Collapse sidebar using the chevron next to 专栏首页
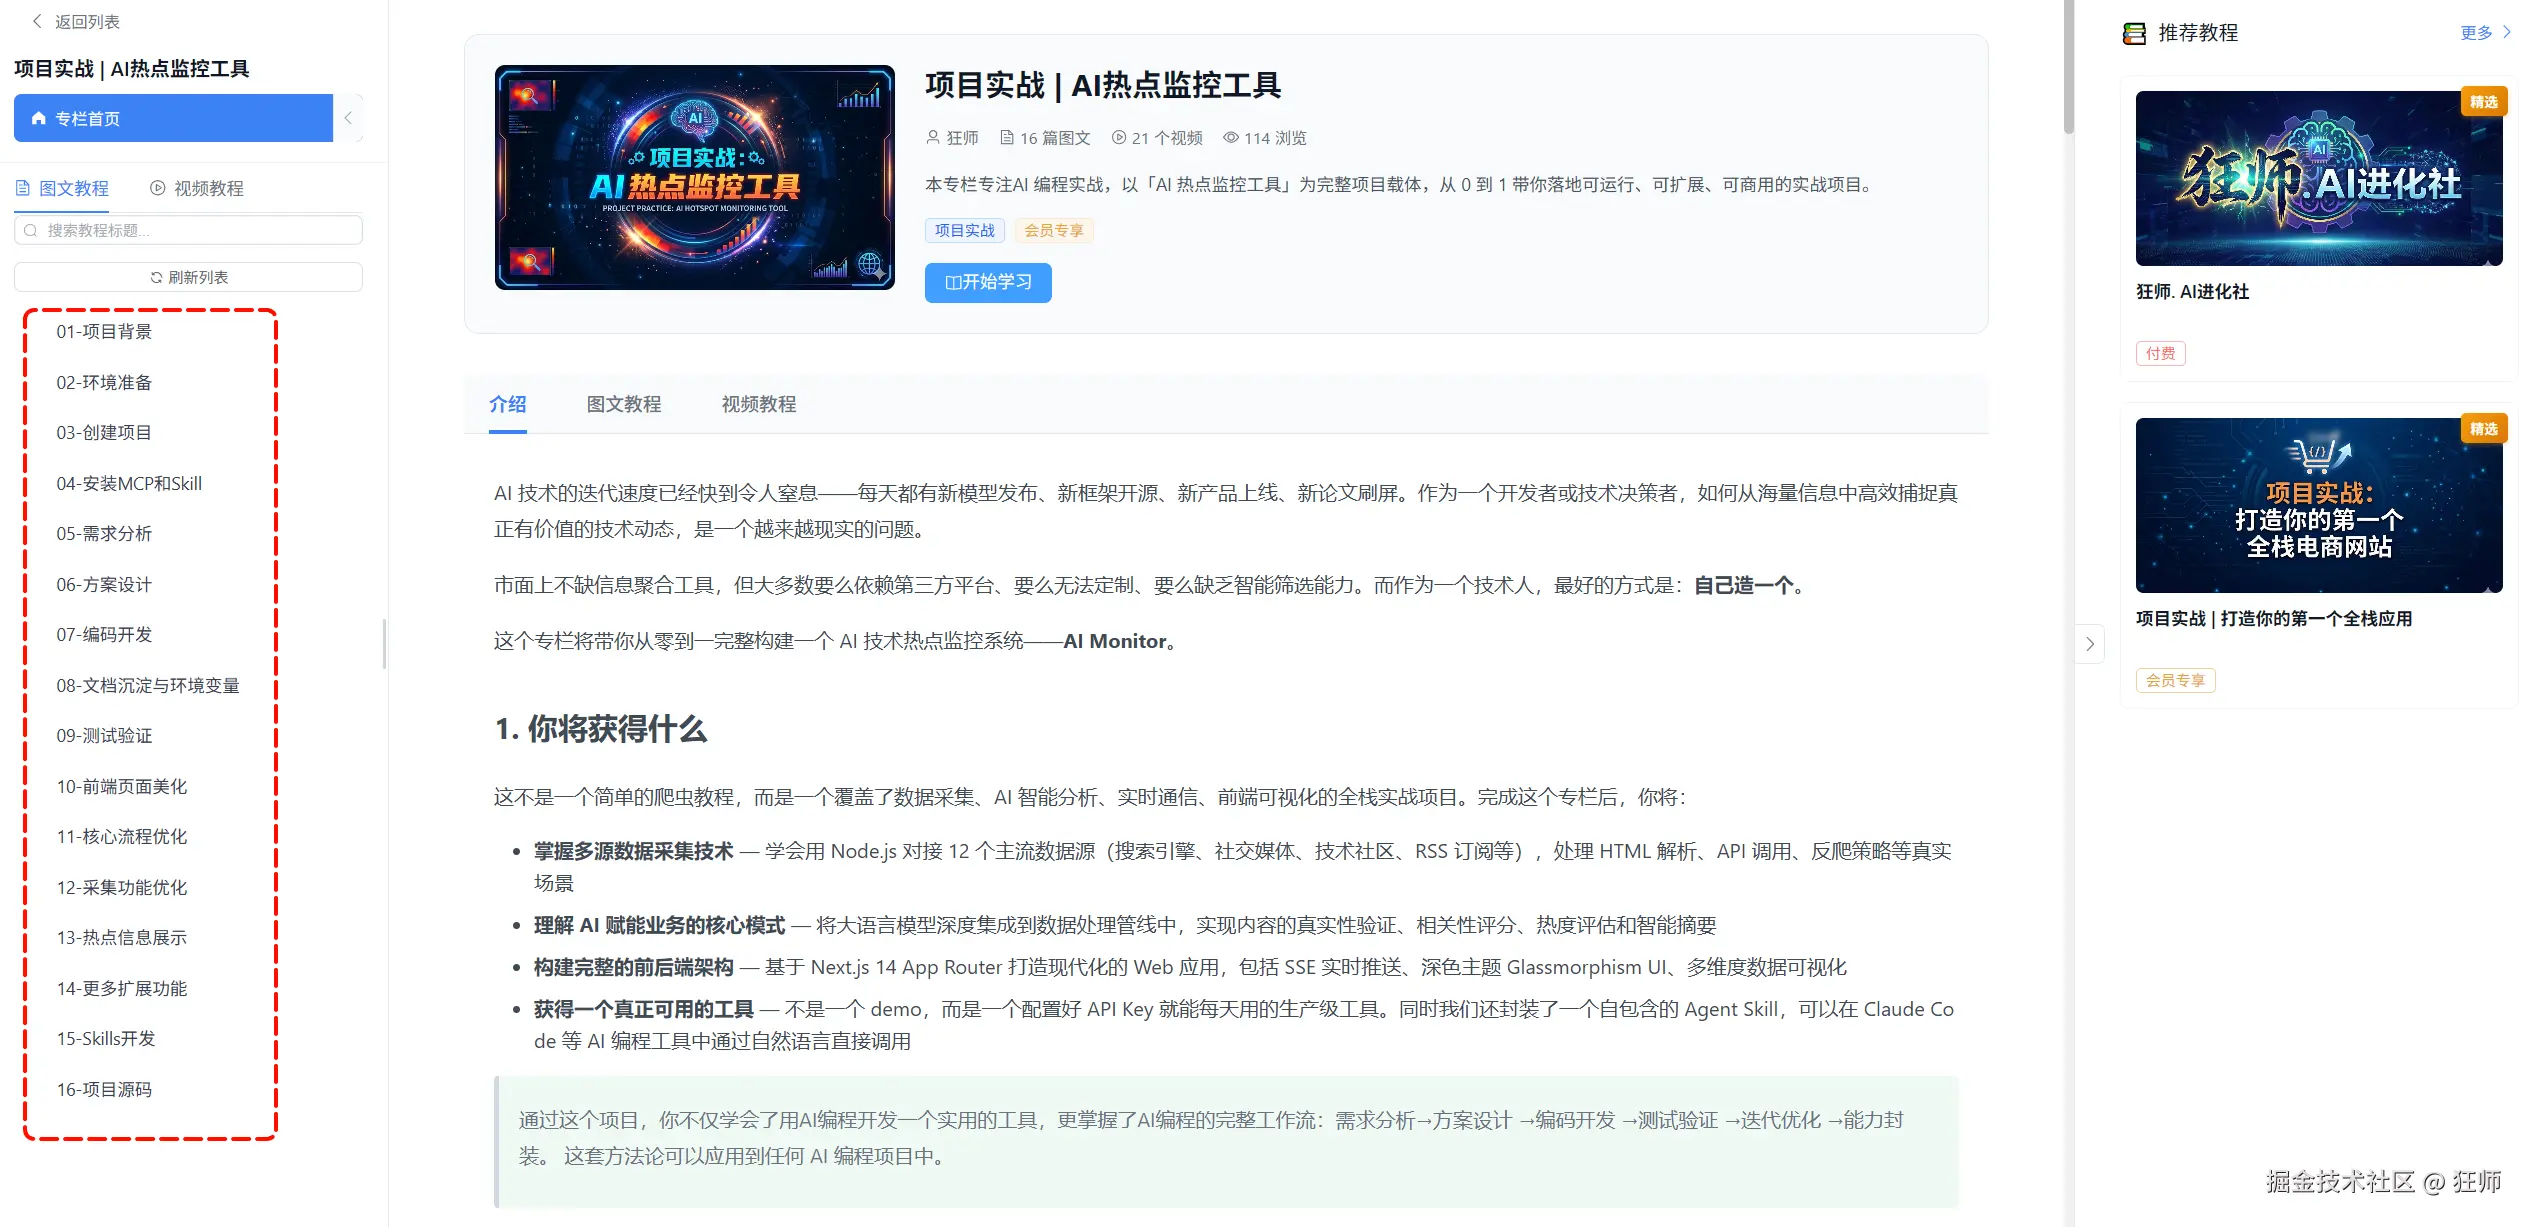This screenshot has width=2533, height=1227. coord(348,118)
